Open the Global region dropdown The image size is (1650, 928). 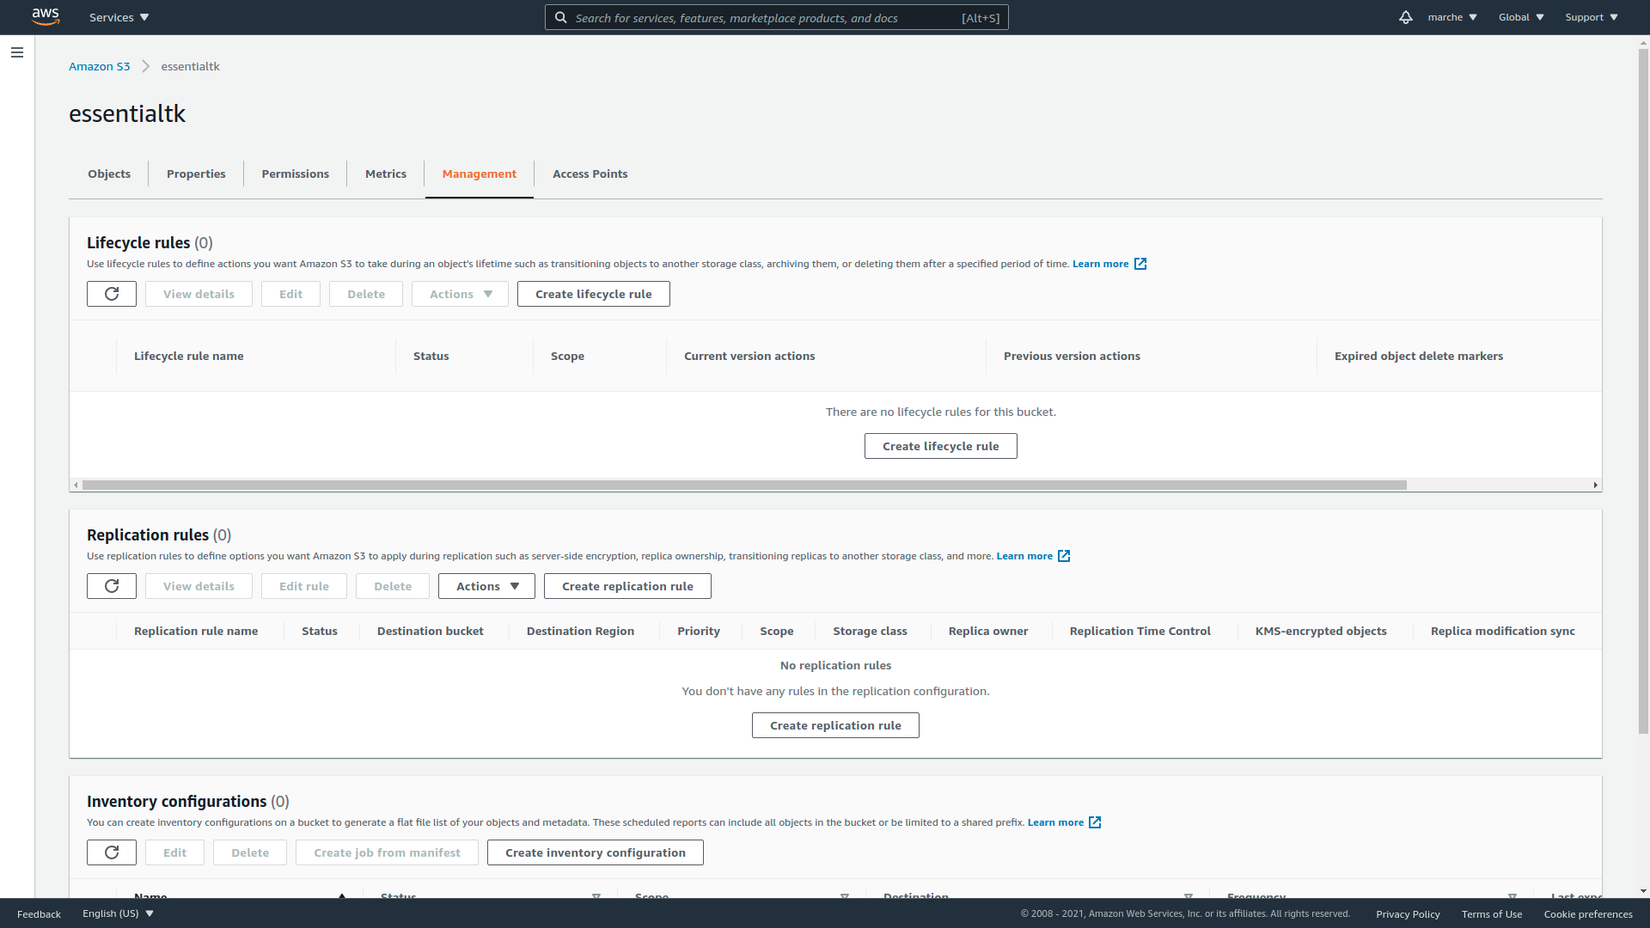click(1521, 17)
